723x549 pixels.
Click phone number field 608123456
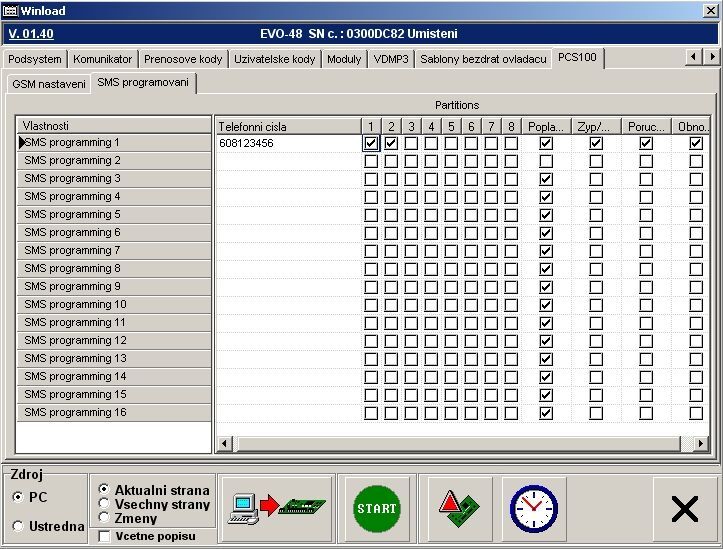tap(287, 143)
